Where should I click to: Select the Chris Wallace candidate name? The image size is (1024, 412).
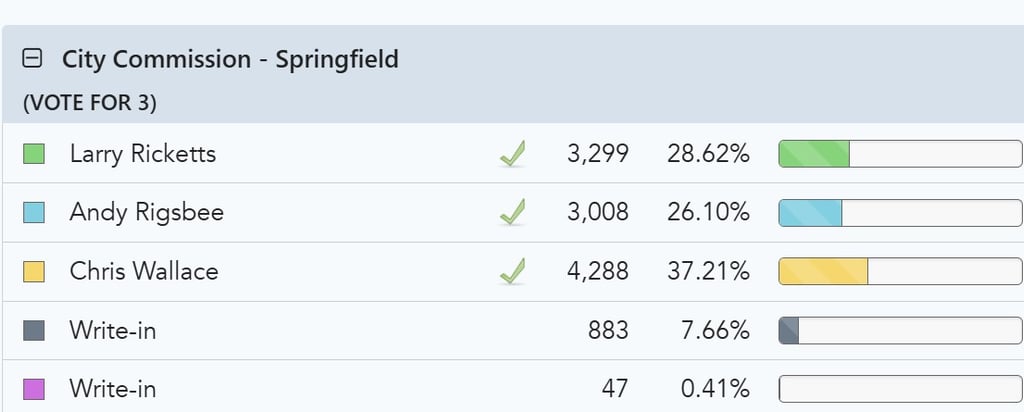coord(144,271)
